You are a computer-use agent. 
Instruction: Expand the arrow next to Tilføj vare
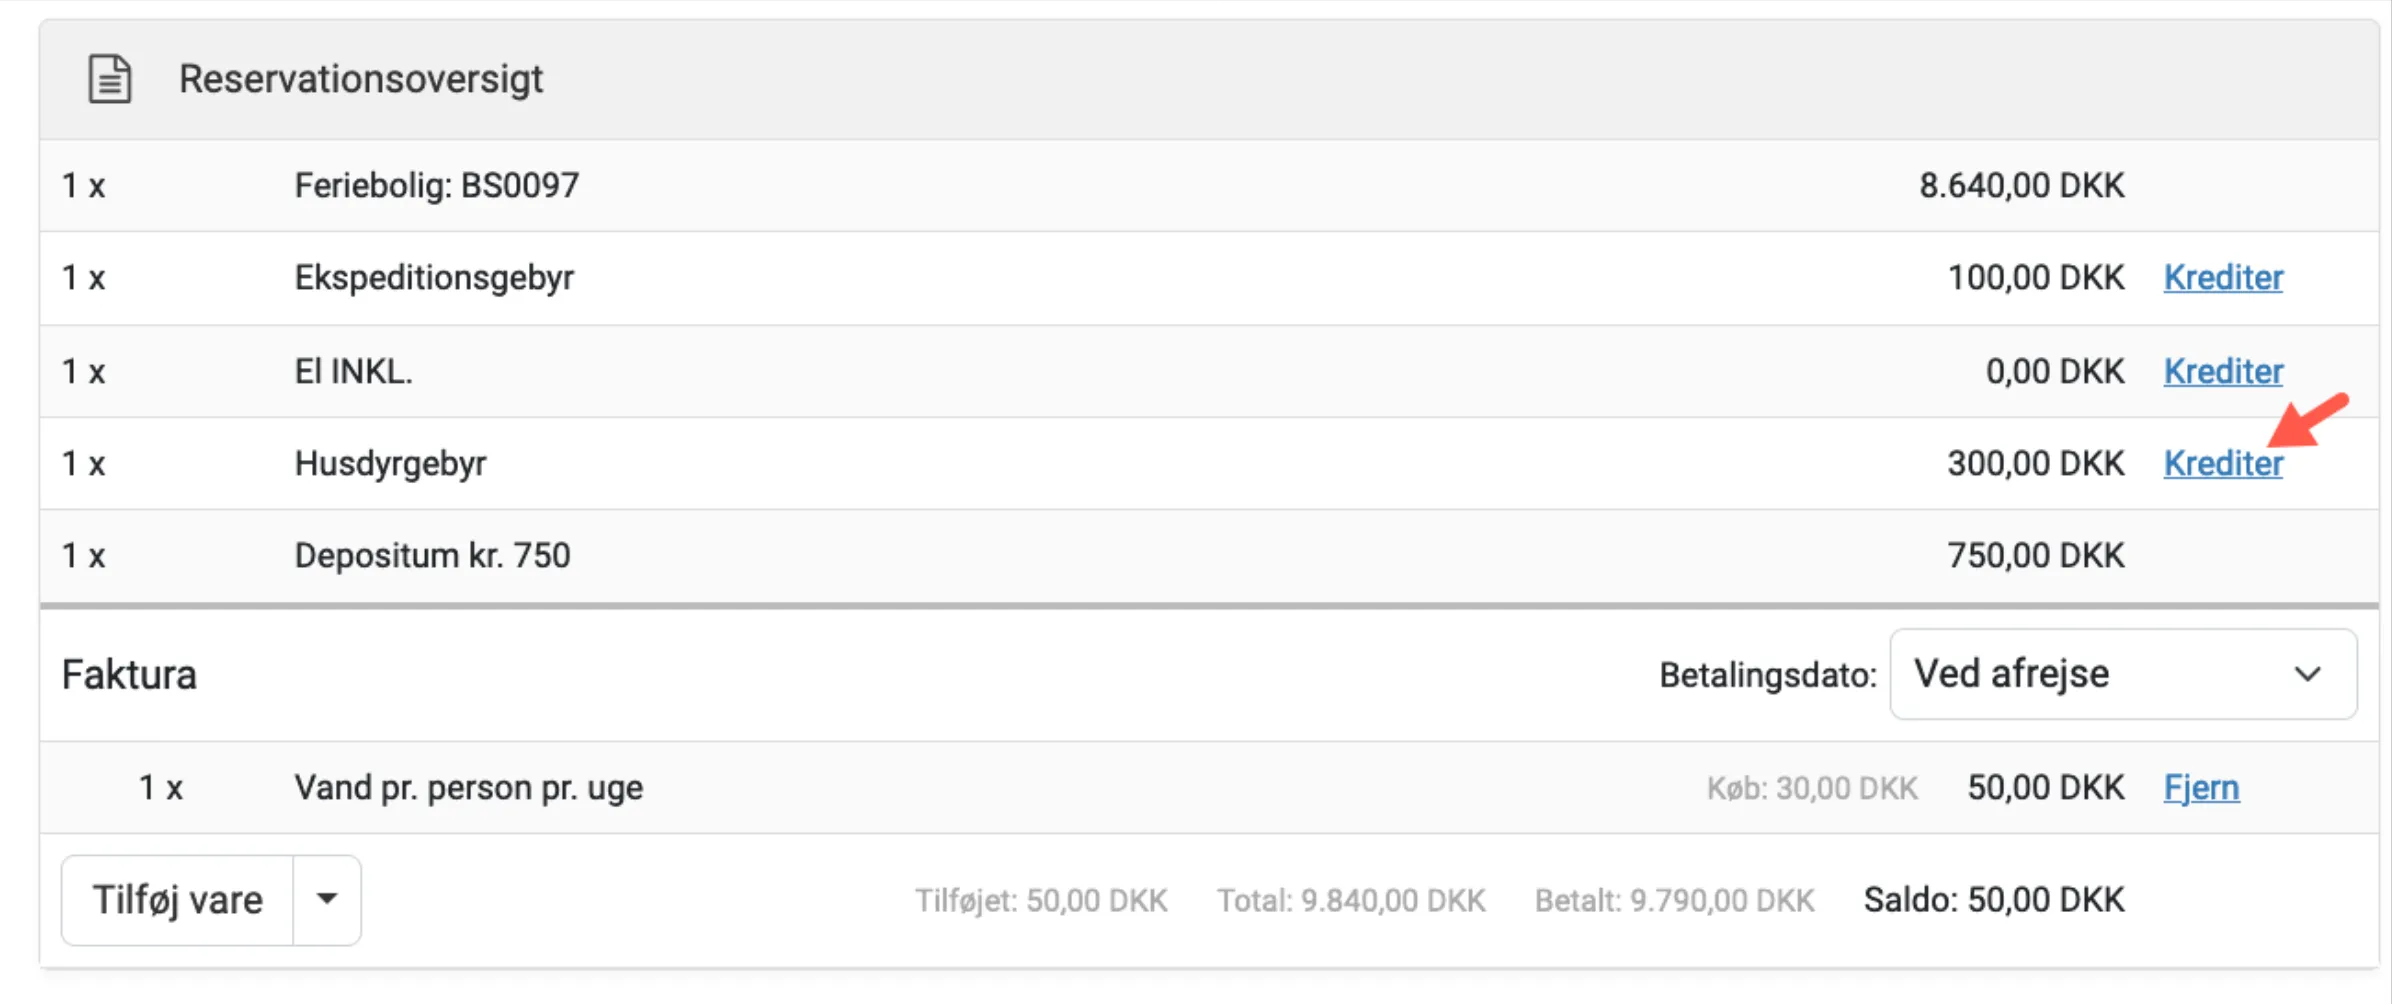[x=327, y=899]
